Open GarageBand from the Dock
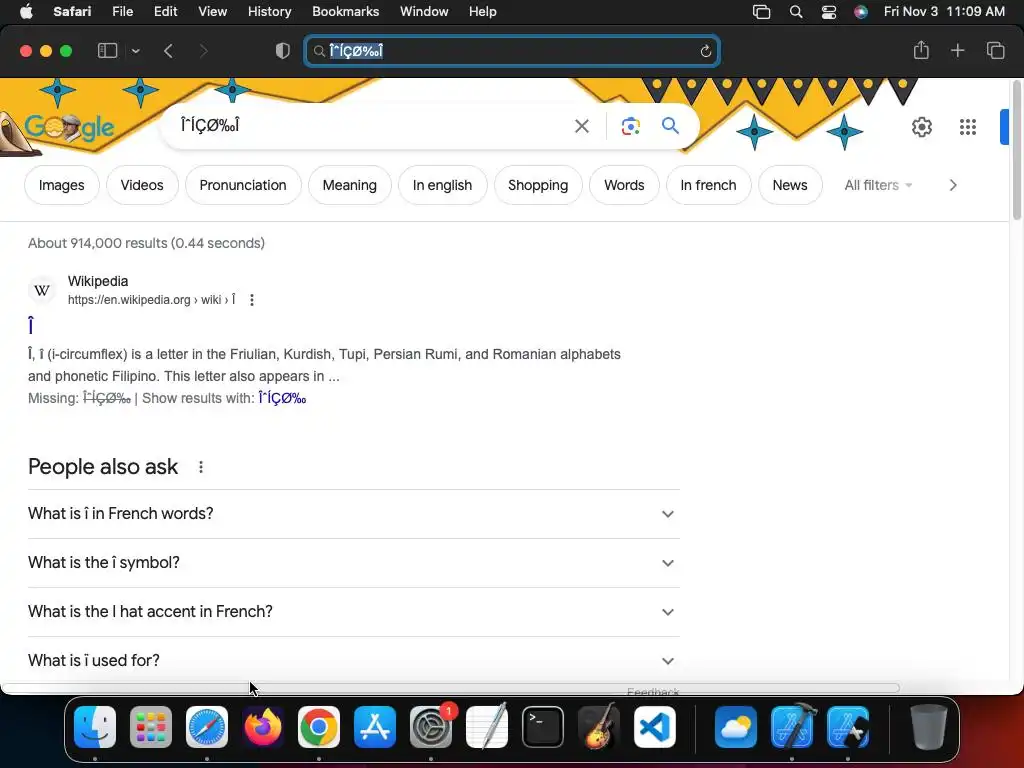 599,727
